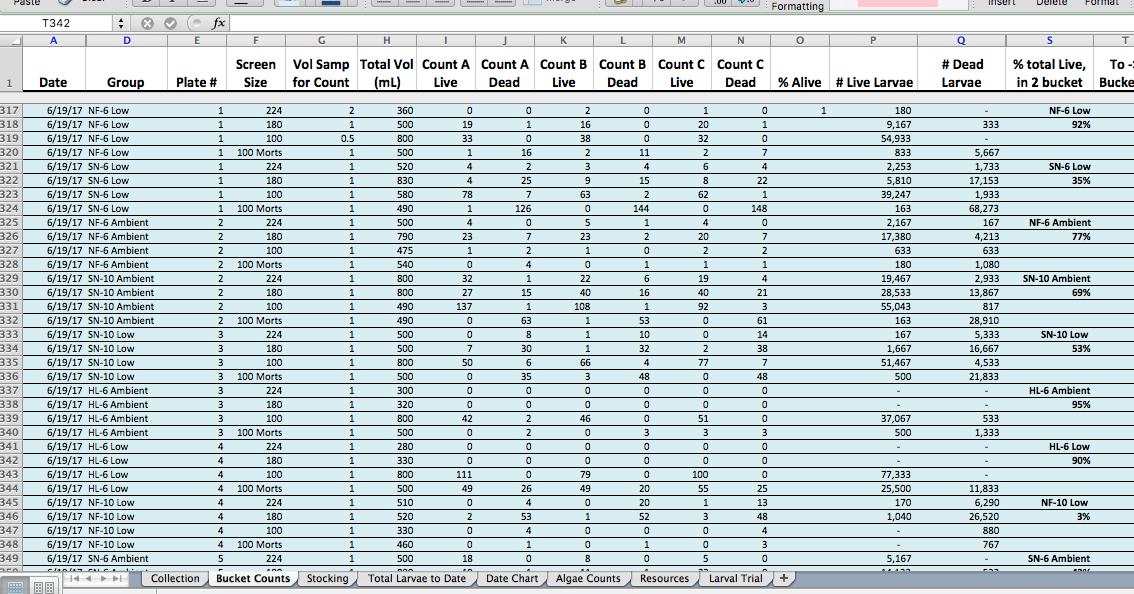Viewport: 1134px width, 594px height.
Task: Select row 344 header
Action: click(x=10, y=488)
